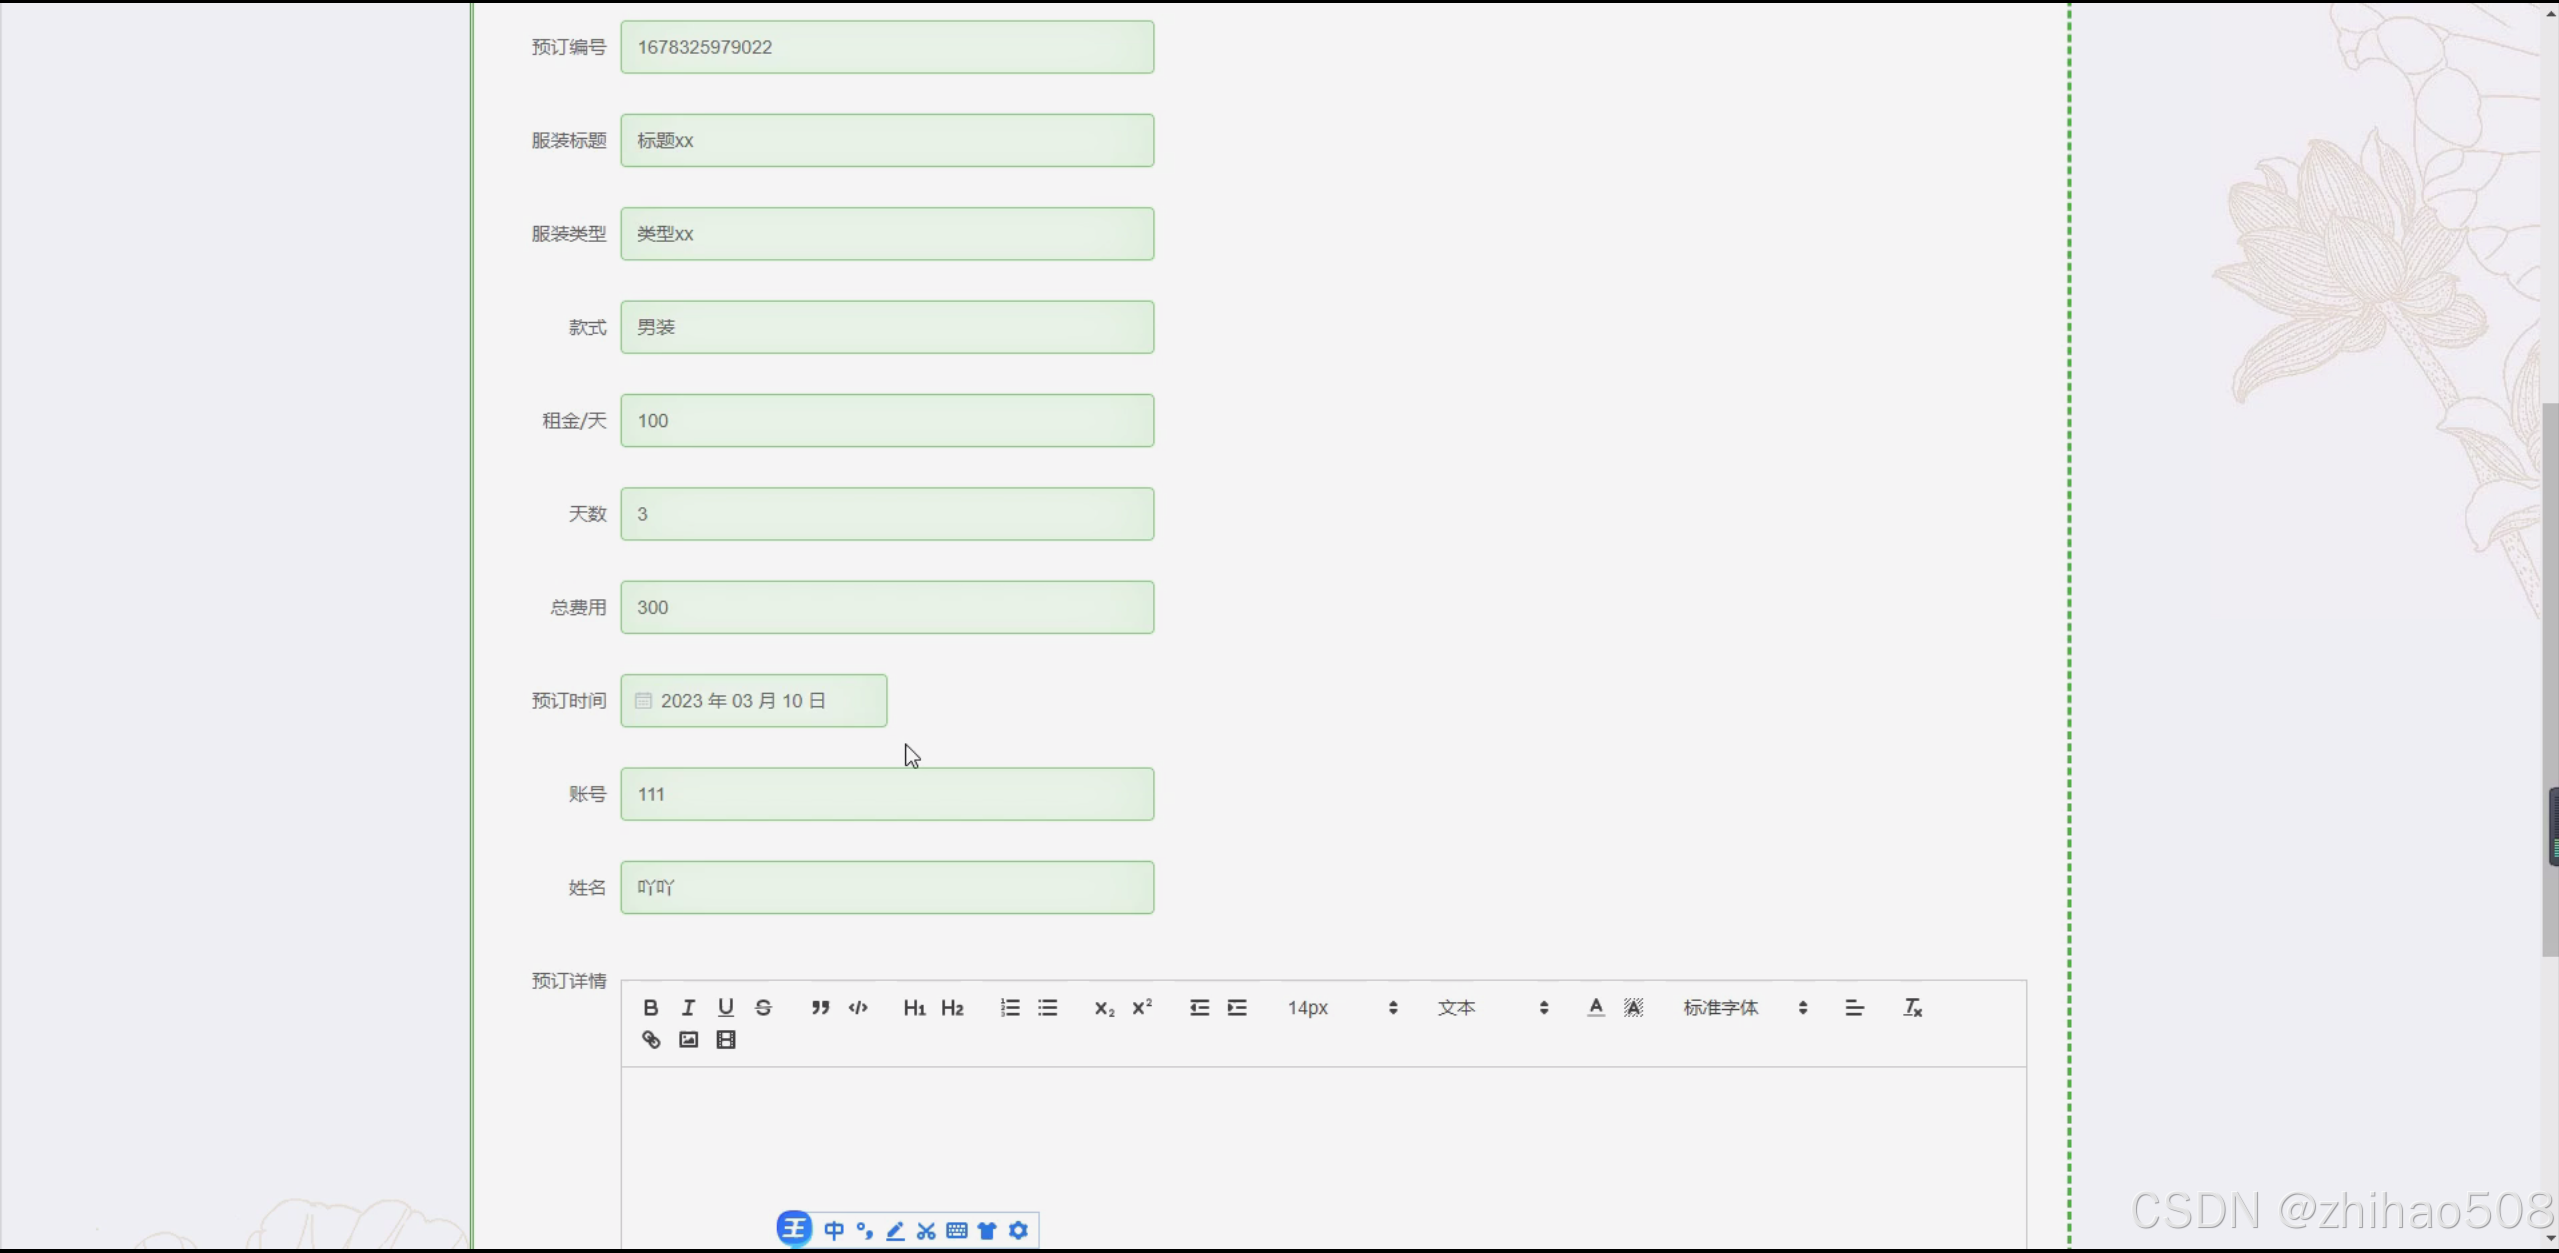The width and height of the screenshot is (2559, 1253).
Task: Insert ordered numbered list
Action: pos(1010,1008)
